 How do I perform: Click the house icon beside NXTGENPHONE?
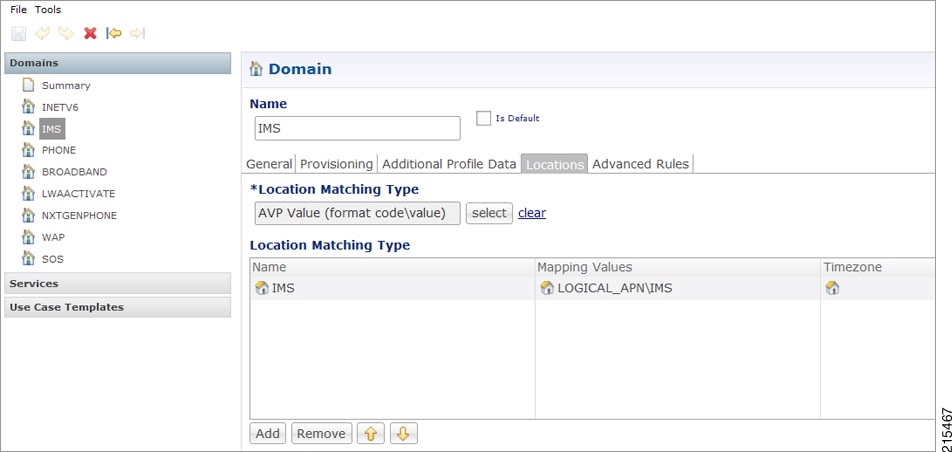[28, 214]
